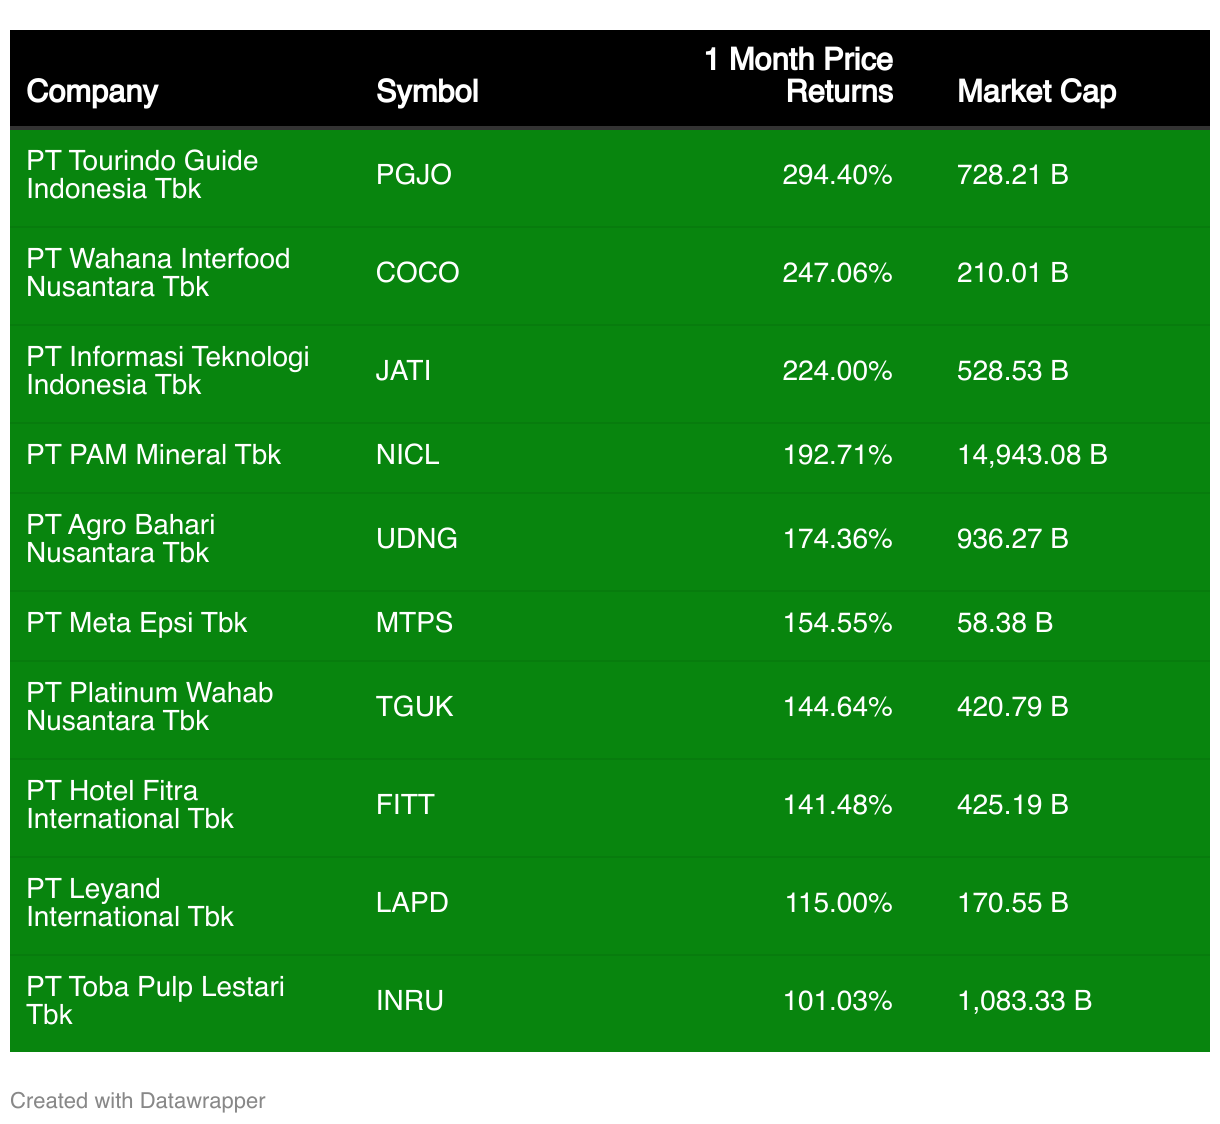Select PT Meta Epsi Tbk company name
The image size is (1220, 1124).
[136, 623]
